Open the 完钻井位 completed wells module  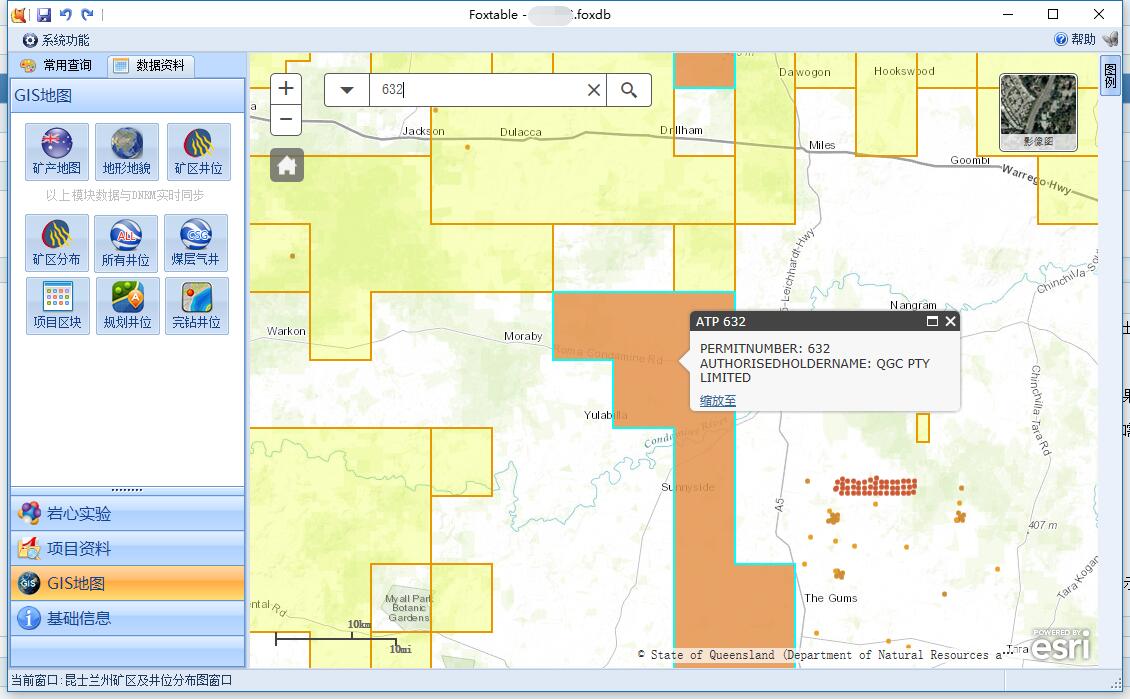tap(197, 306)
